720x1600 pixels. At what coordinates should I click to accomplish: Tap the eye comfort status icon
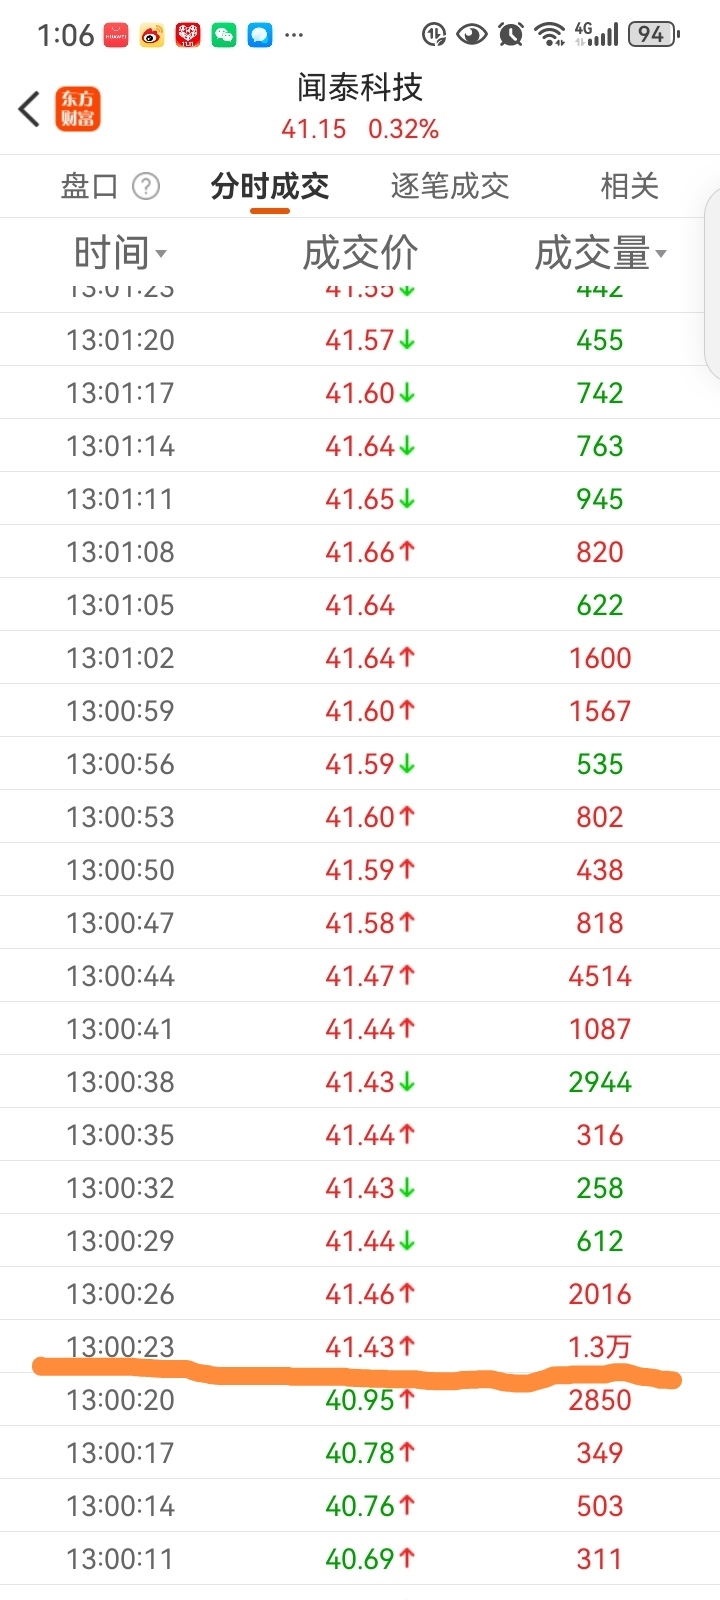click(x=471, y=35)
